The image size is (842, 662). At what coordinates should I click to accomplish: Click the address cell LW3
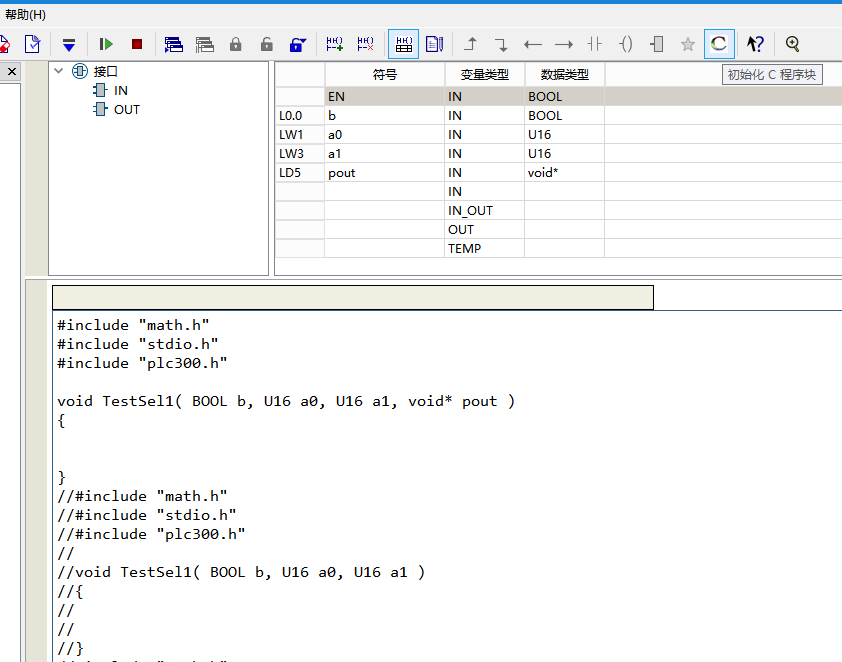point(300,154)
